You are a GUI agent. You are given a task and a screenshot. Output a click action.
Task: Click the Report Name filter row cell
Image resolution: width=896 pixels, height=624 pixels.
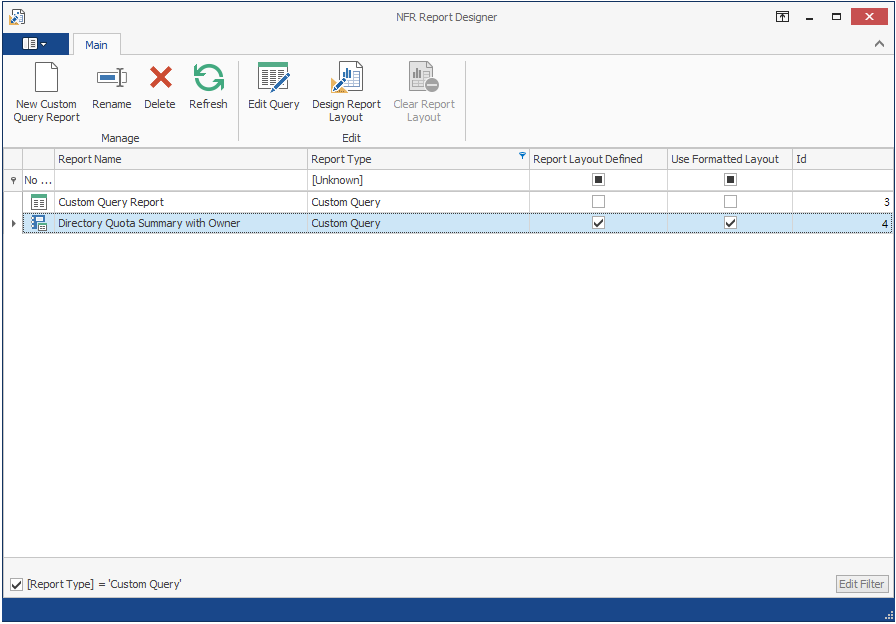point(180,180)
